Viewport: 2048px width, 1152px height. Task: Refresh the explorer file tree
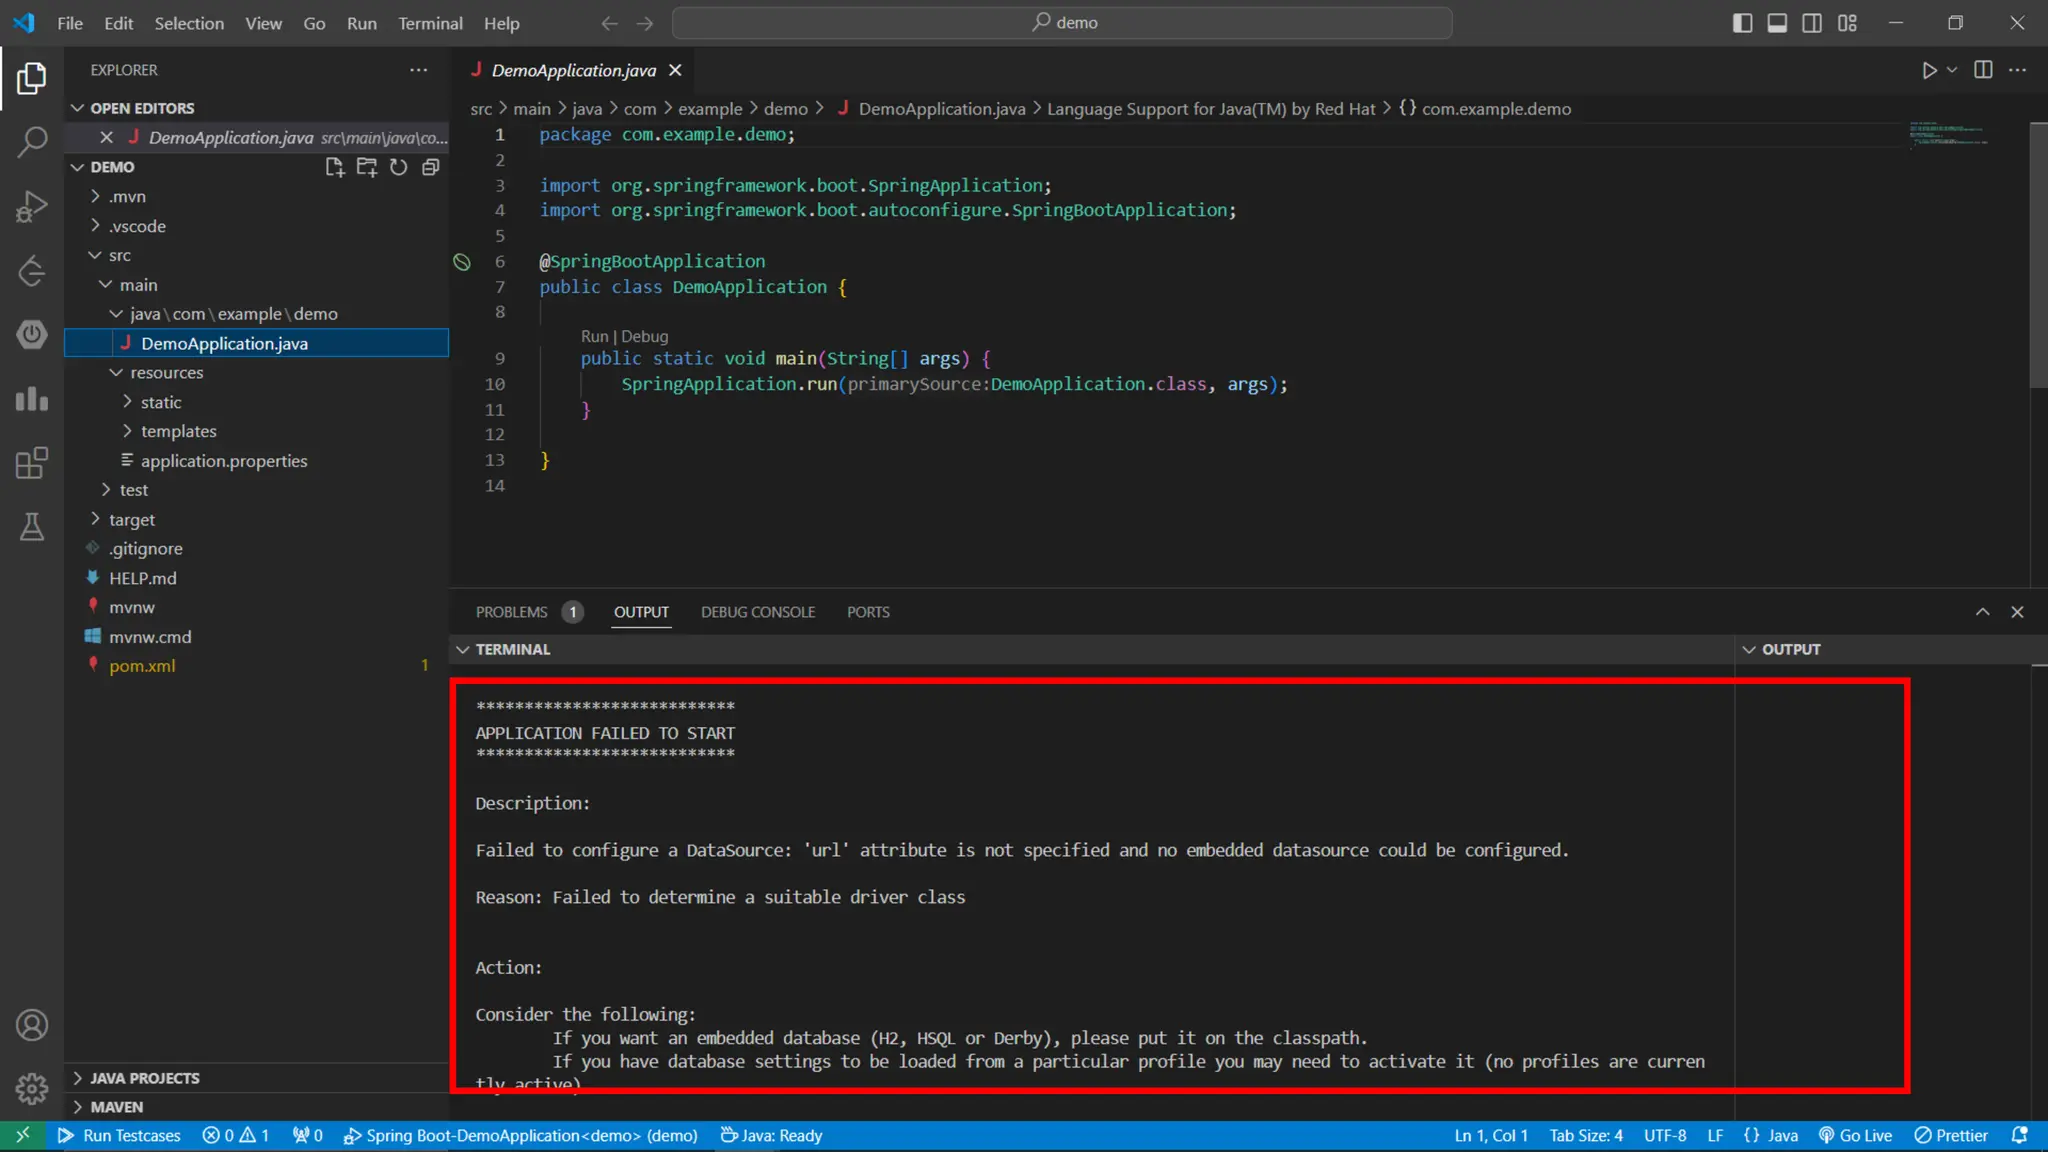(x=398, y=167)
